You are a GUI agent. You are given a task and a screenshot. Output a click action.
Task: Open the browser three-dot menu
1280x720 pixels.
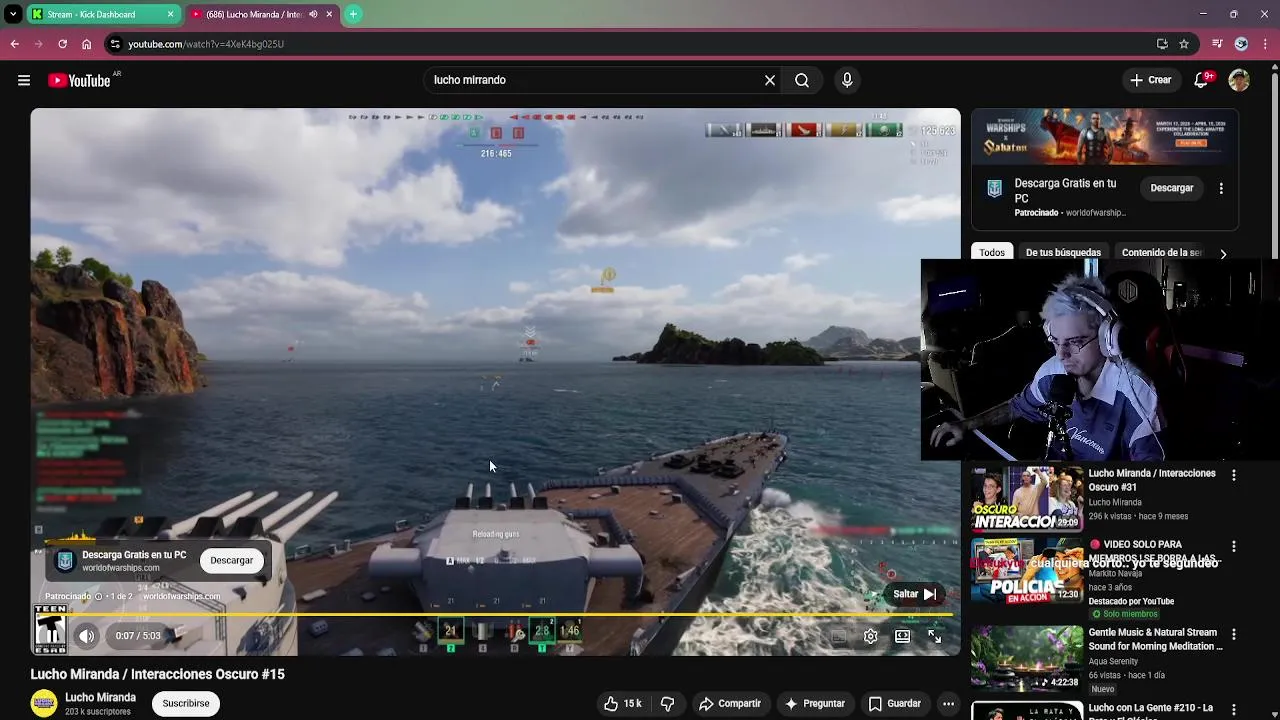[1266, 44]
